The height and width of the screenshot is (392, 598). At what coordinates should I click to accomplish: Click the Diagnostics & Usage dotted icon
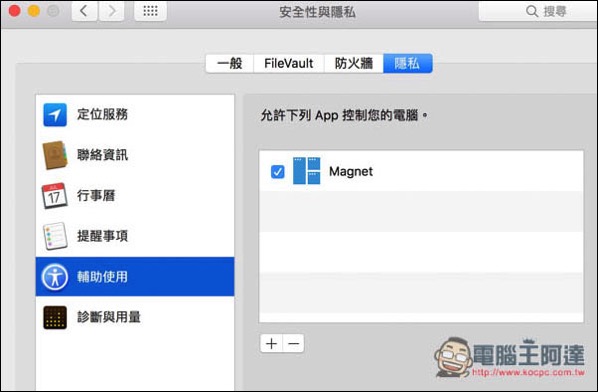coord(55,317)
